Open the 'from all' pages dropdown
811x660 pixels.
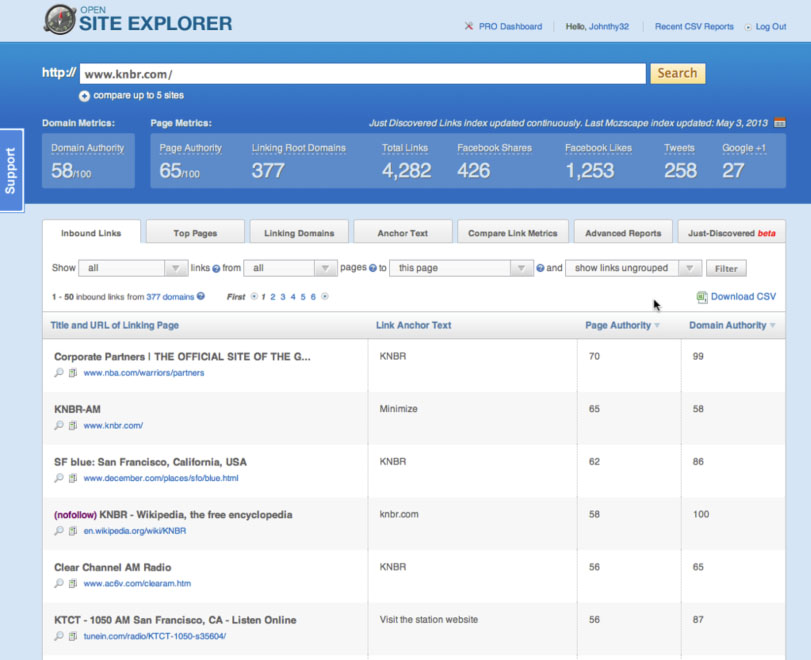[290, 268]
